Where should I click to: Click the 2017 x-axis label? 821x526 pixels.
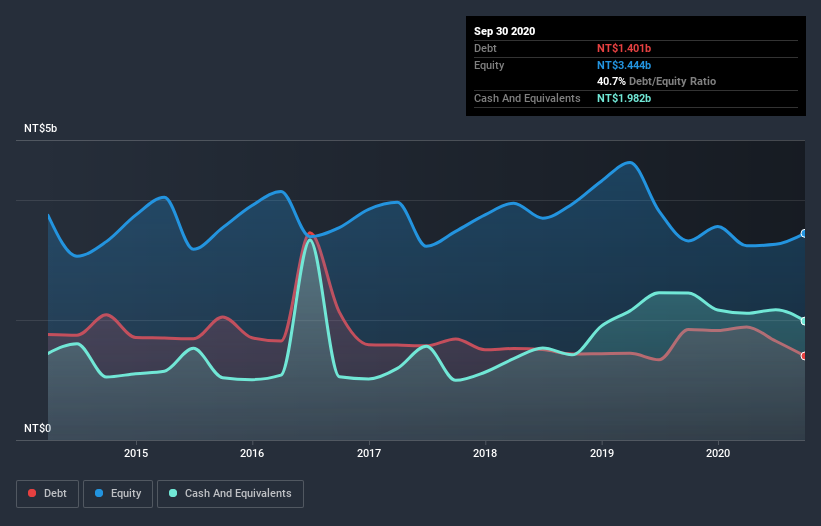(369, 453)
